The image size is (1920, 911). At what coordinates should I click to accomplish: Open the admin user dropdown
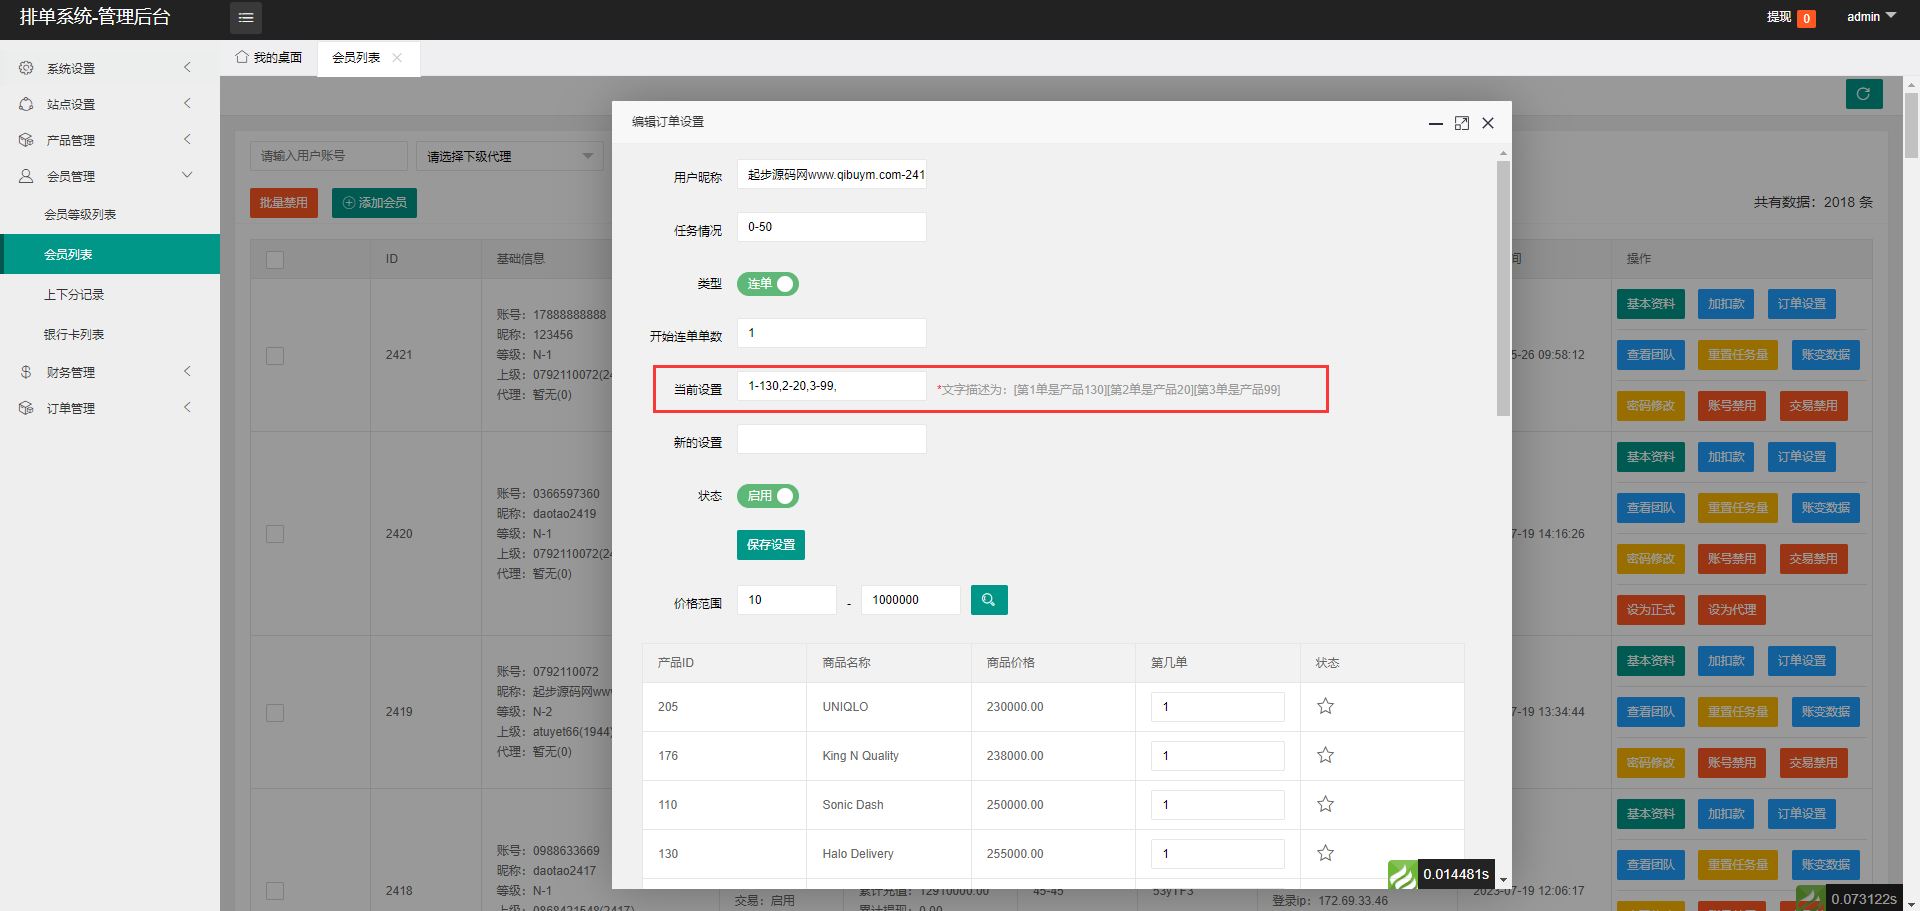(x=1870, y=17)
